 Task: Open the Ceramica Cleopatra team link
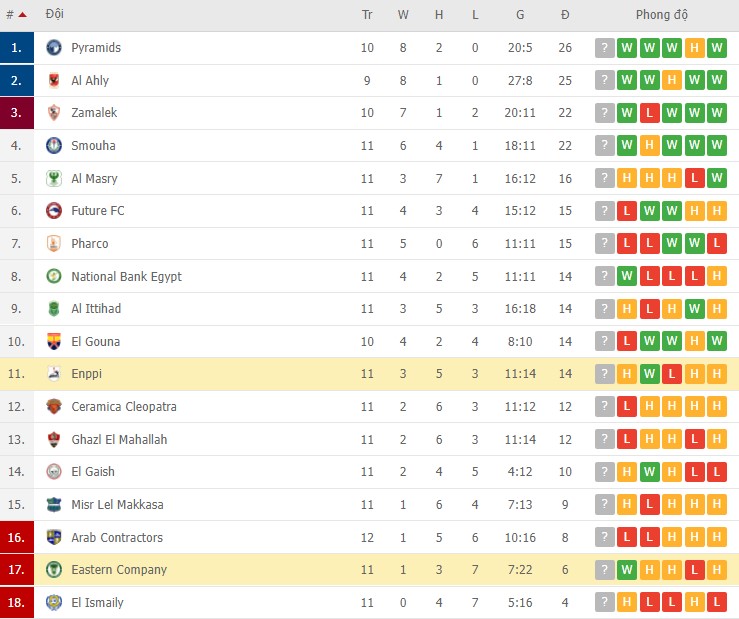tap(124, 407)
